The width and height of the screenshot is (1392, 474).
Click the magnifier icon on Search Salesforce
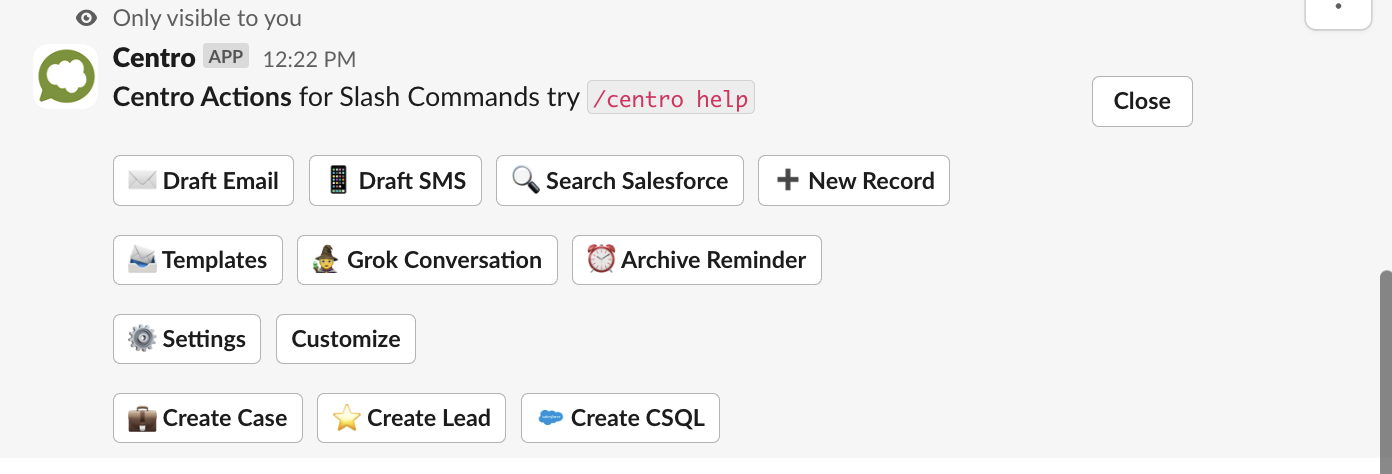tap(526, 181)
